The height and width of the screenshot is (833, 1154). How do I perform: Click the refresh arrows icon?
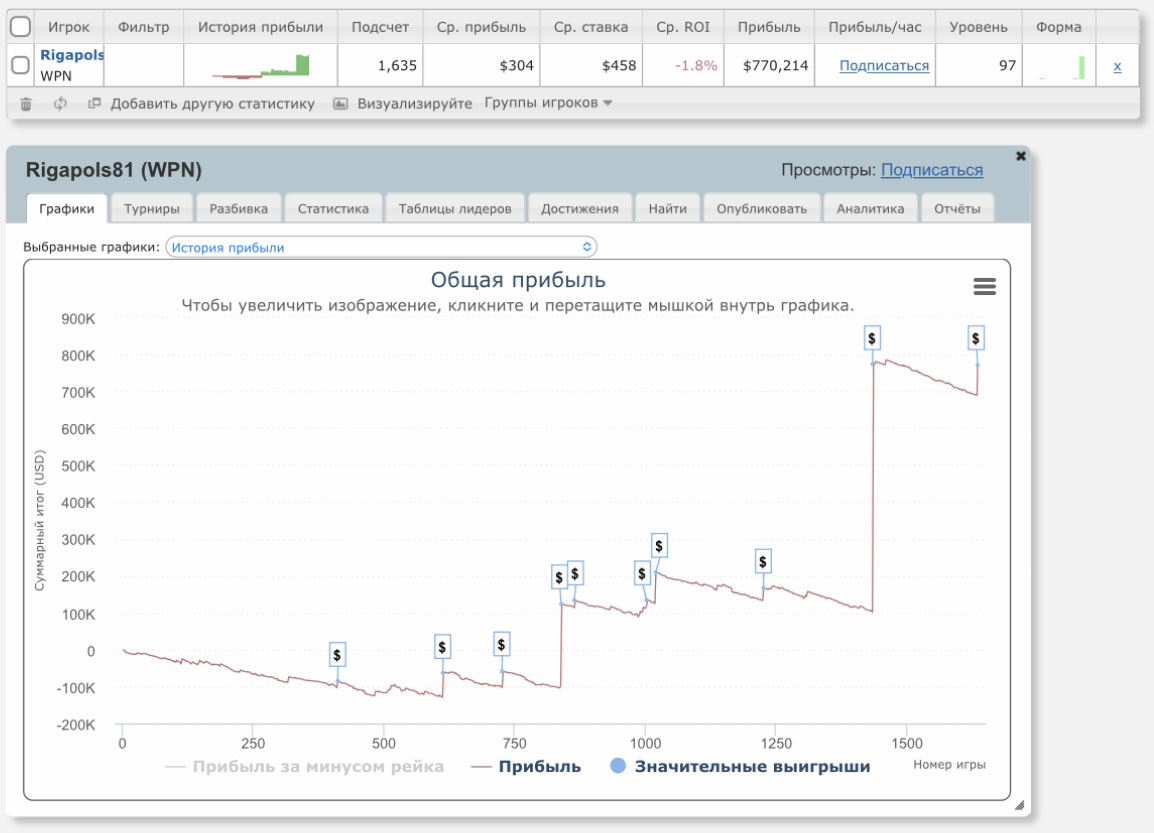tap(60, 103)
